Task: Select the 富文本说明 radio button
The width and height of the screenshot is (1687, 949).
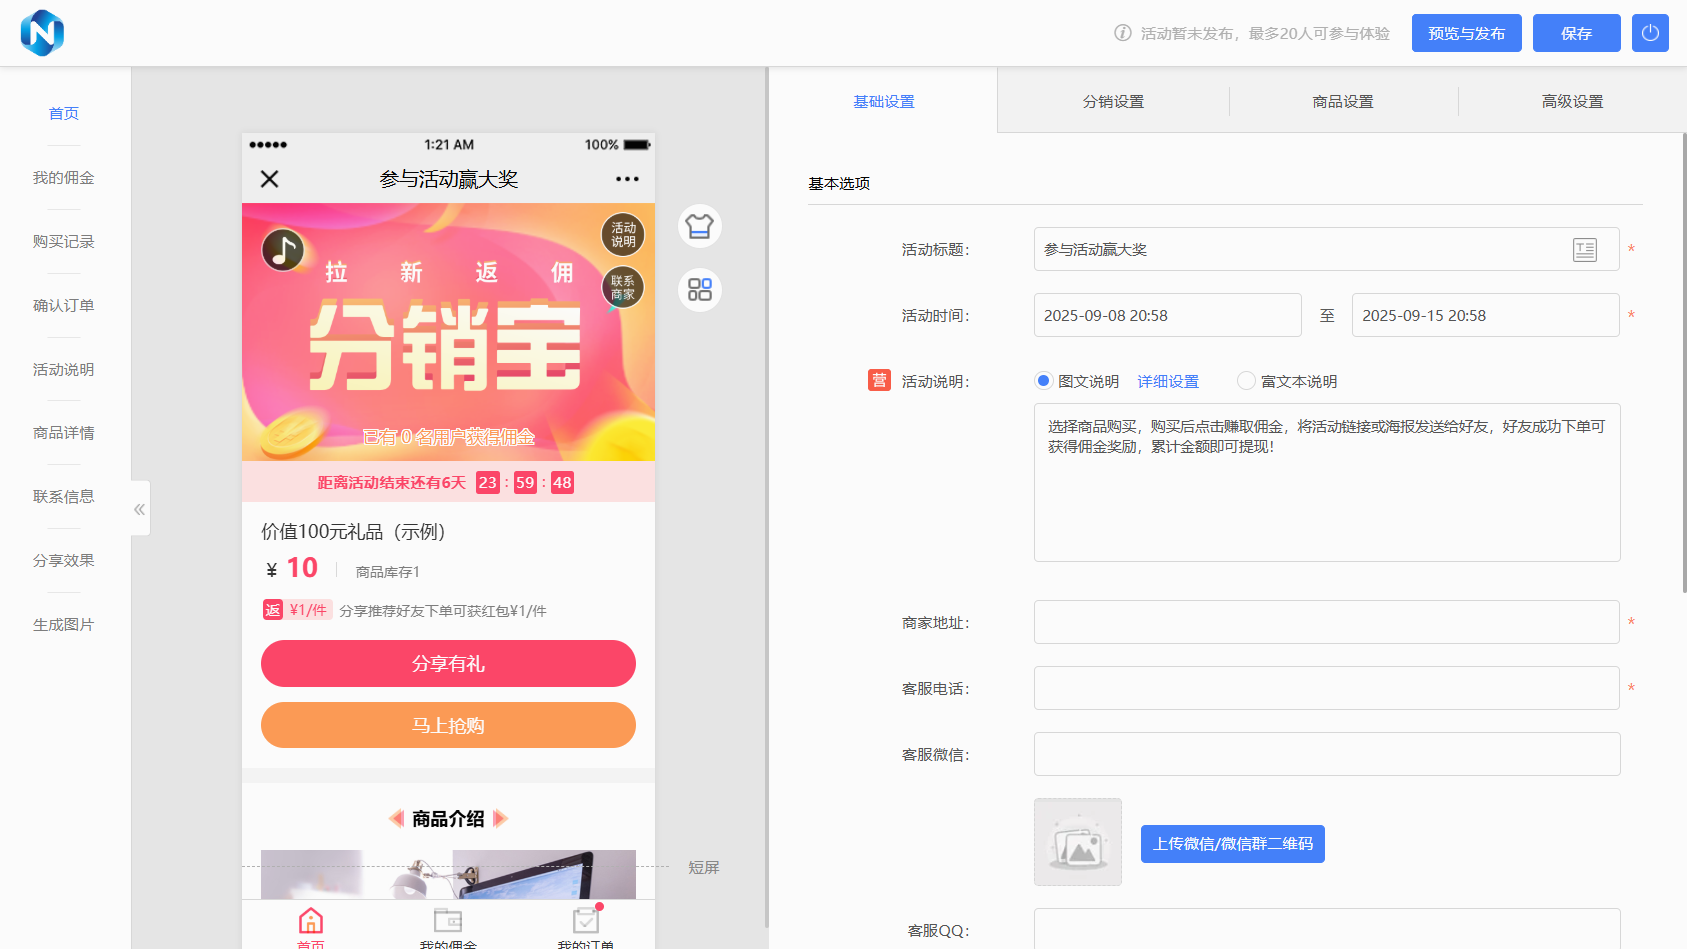Action: (1246, 381)
